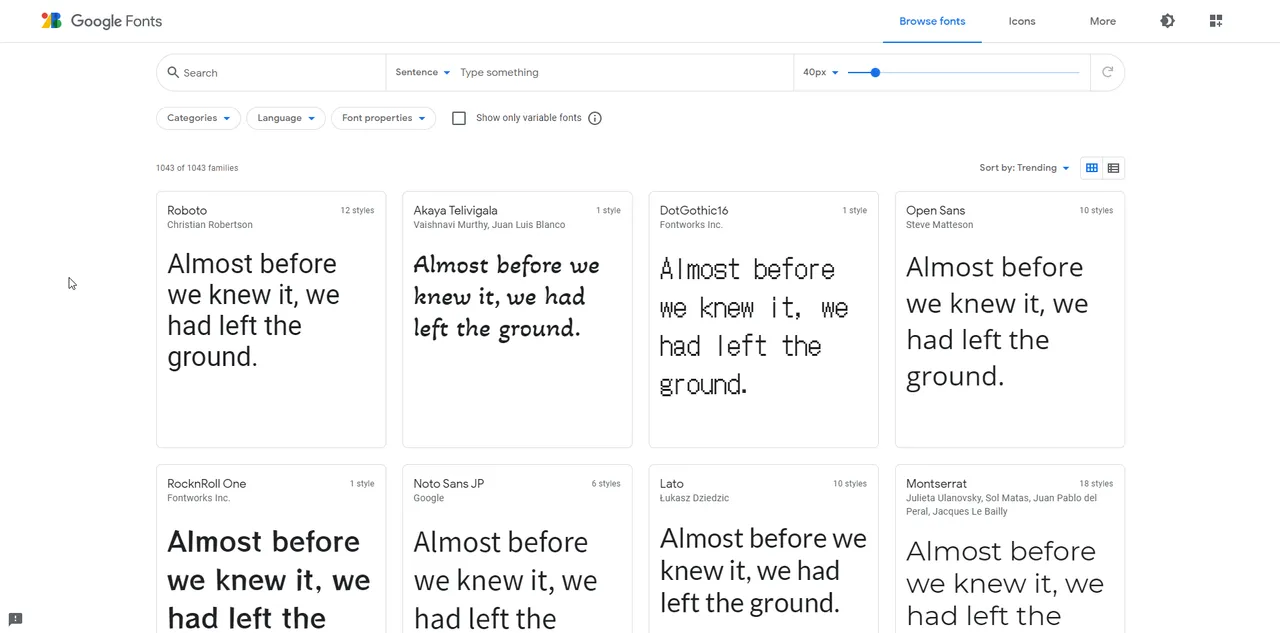Open the RocknRoll One font card
The height and width of the screenshot is (633, 1280).
tap(271, 549)
